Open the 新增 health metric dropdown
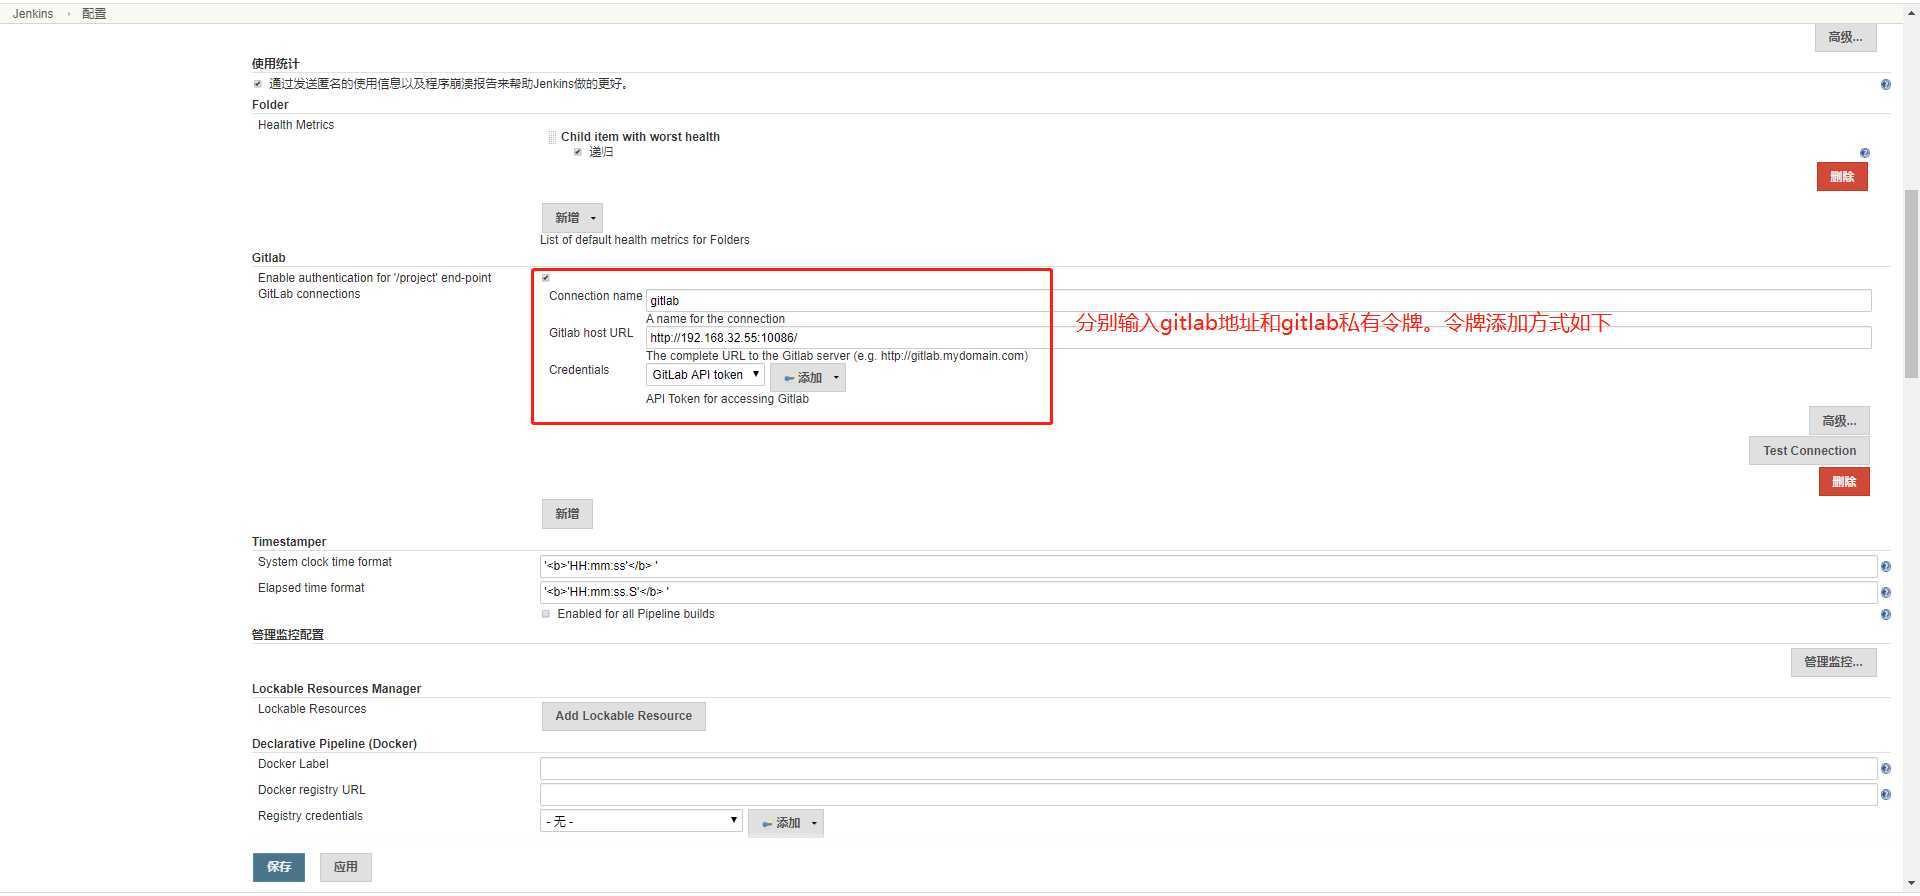Viewport: 1920px width, 896px height. pos(572,218)
